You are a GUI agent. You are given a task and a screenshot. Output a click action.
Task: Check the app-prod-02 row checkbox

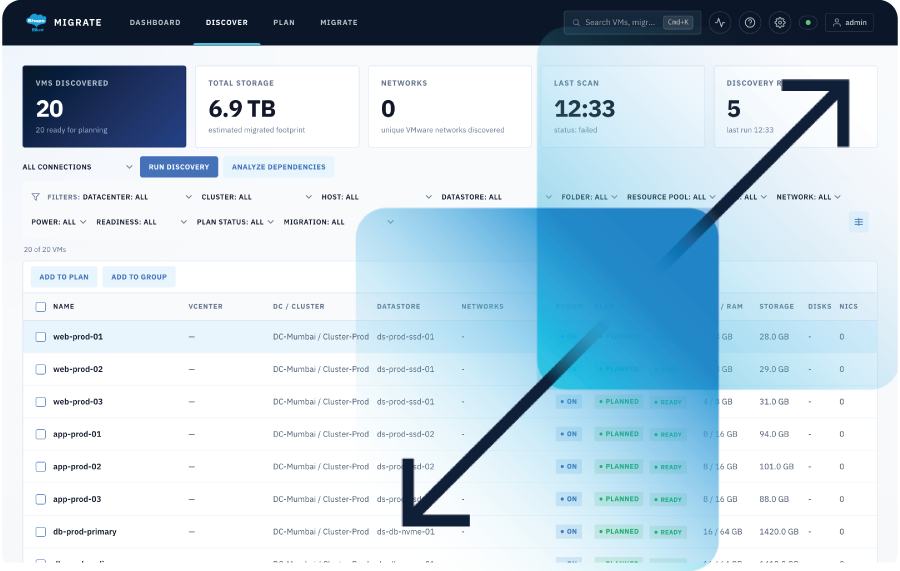click(41, 467)
